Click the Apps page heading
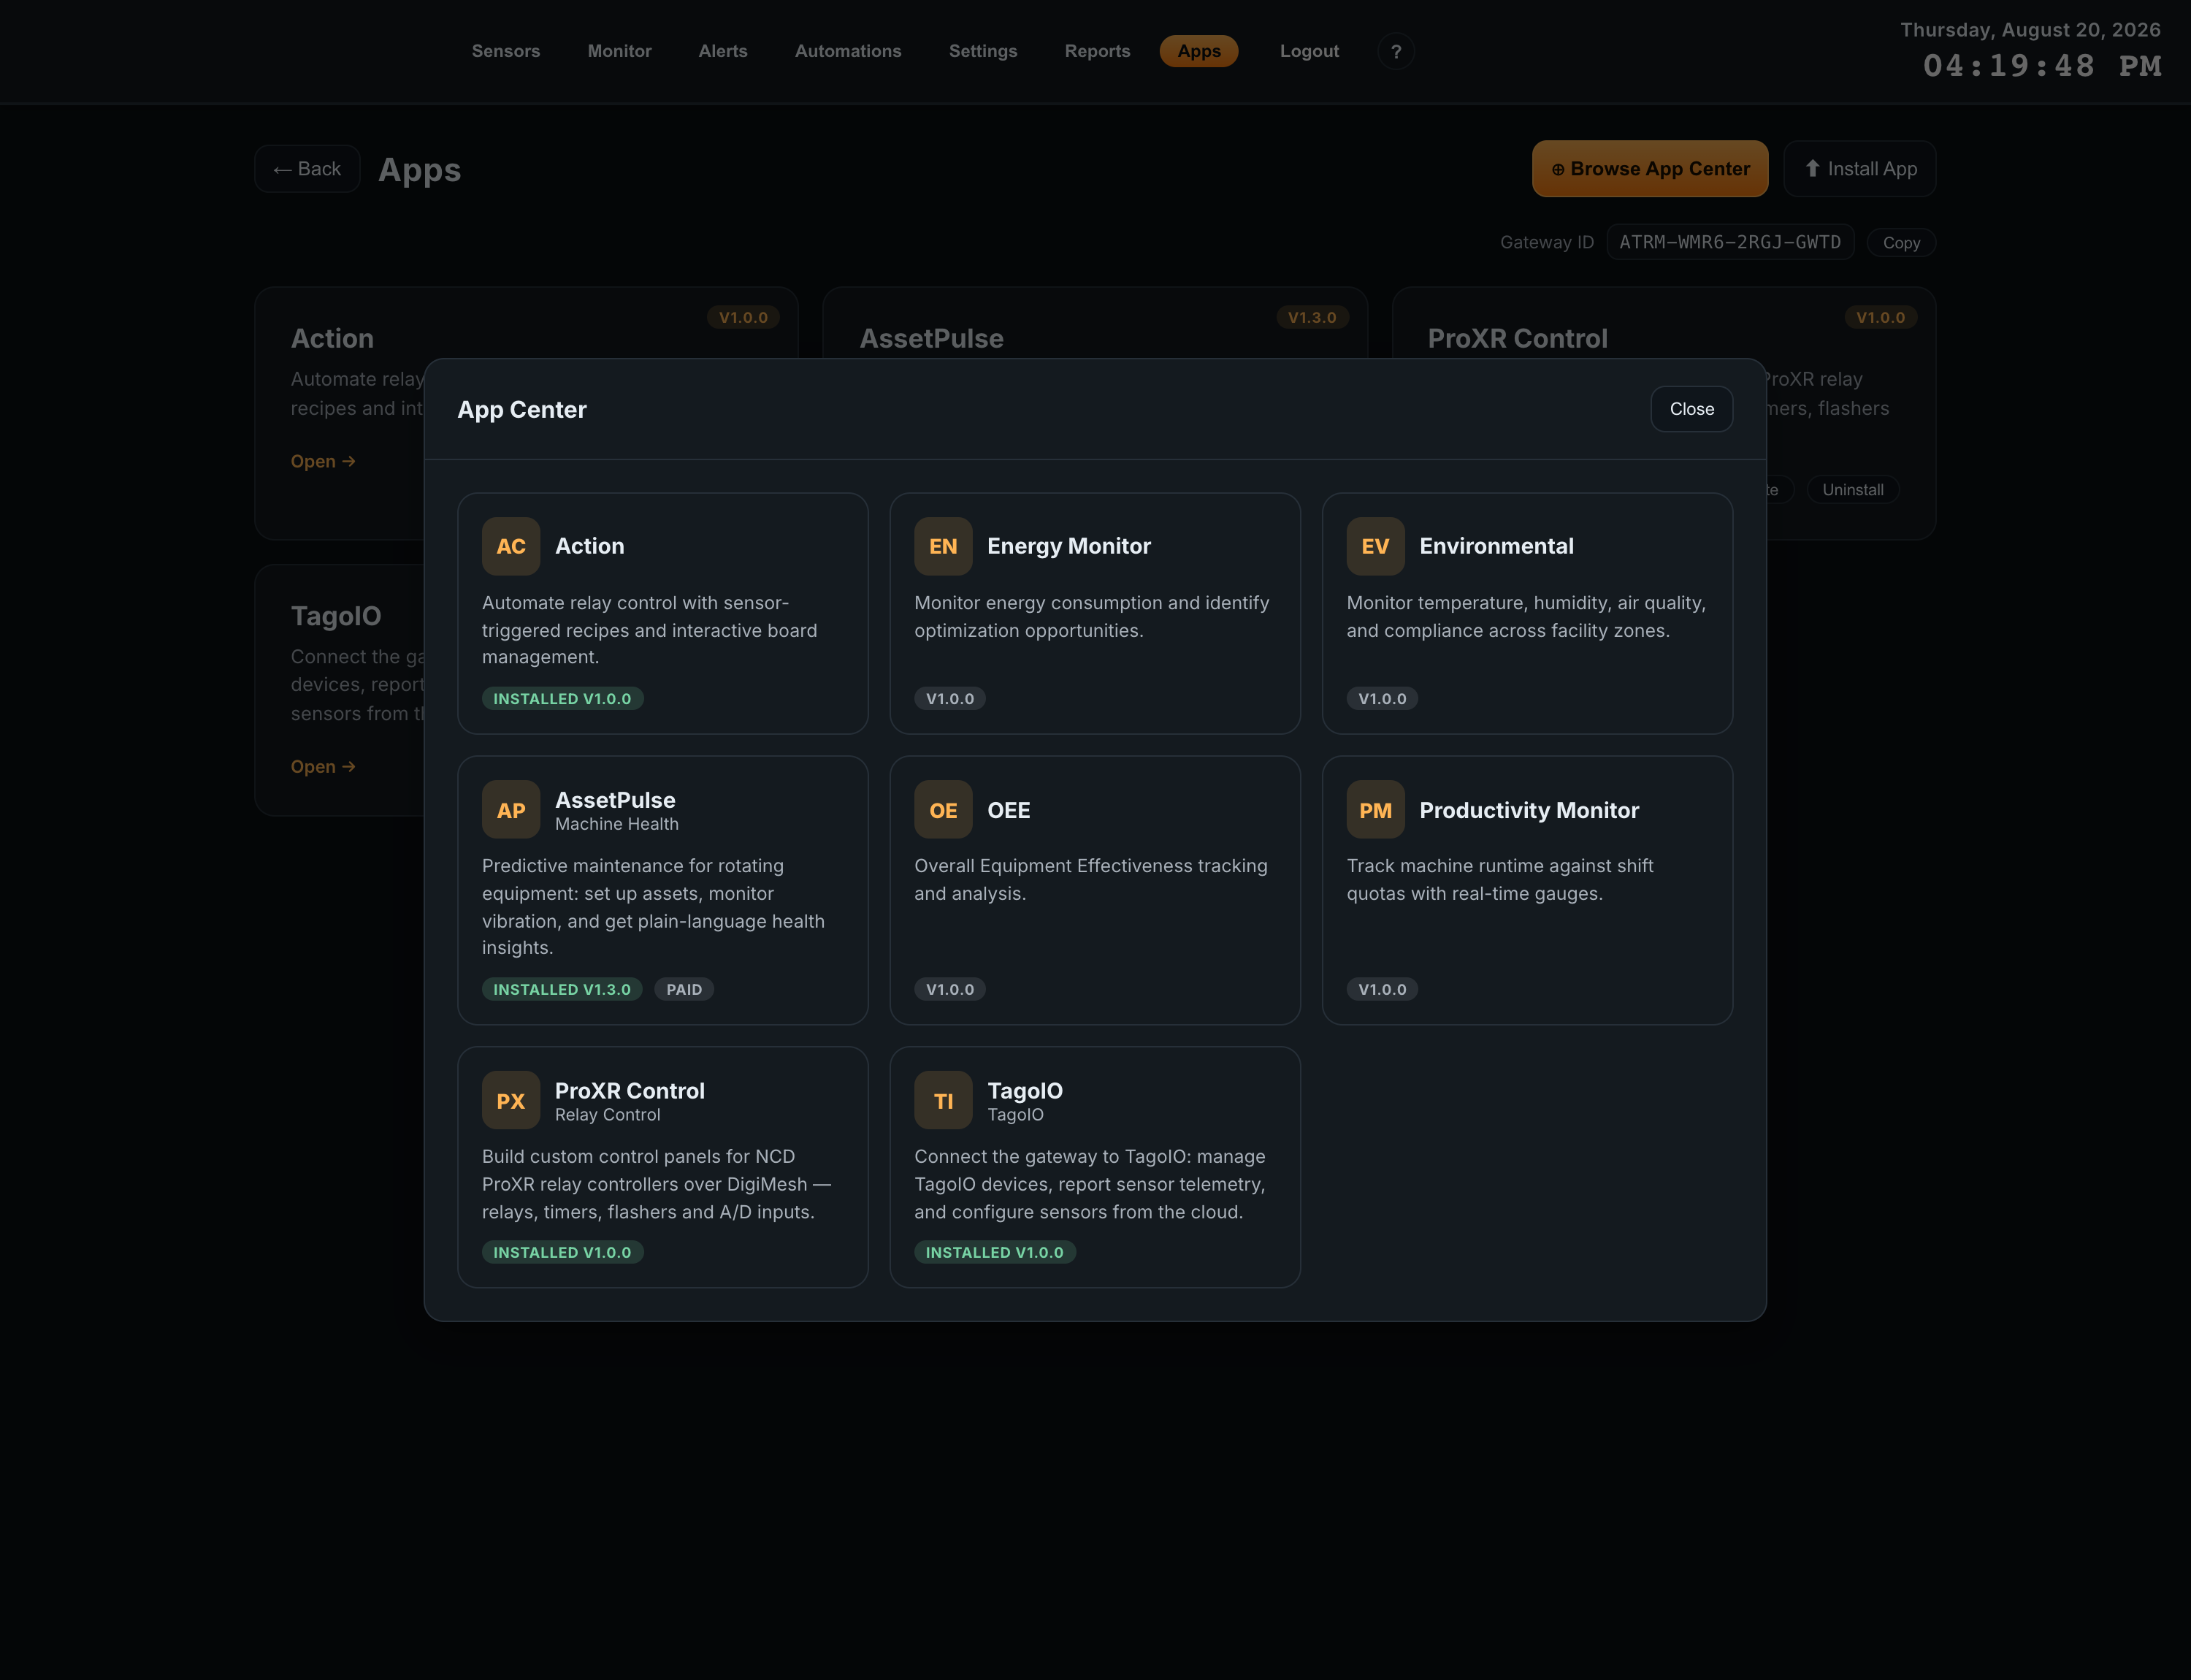 [x=419, y=170]
